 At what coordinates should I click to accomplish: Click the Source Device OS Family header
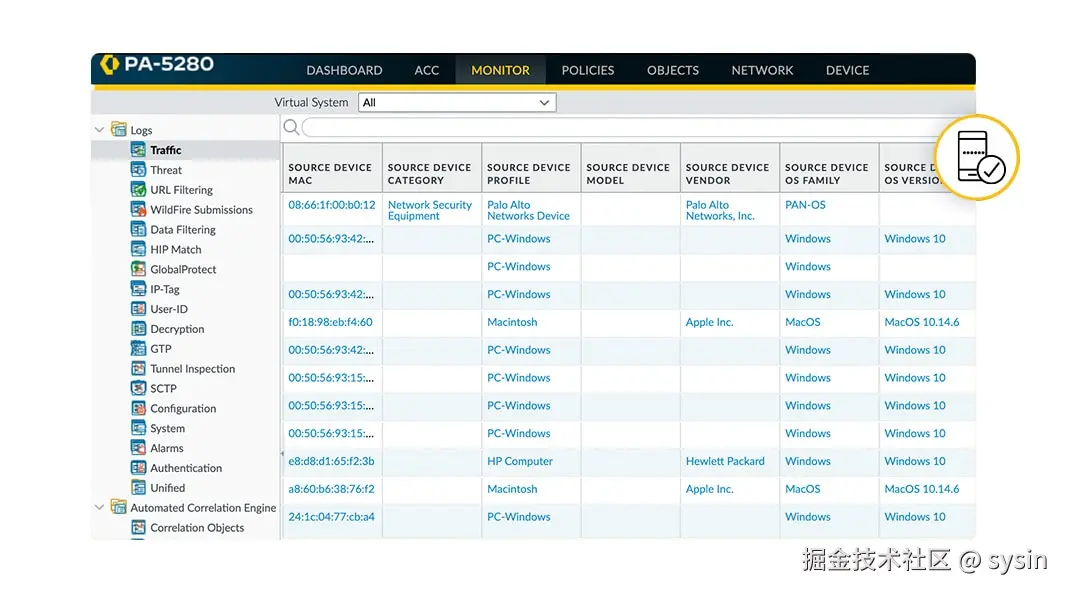[828, 167]
